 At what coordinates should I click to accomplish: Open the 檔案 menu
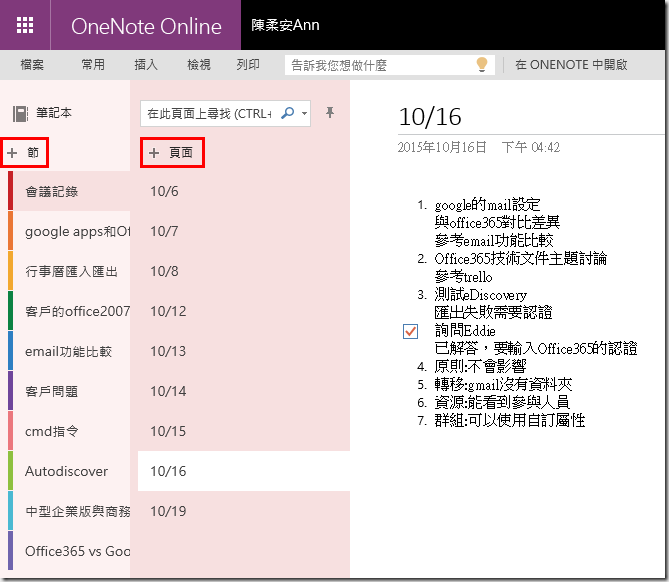(32, 65)
